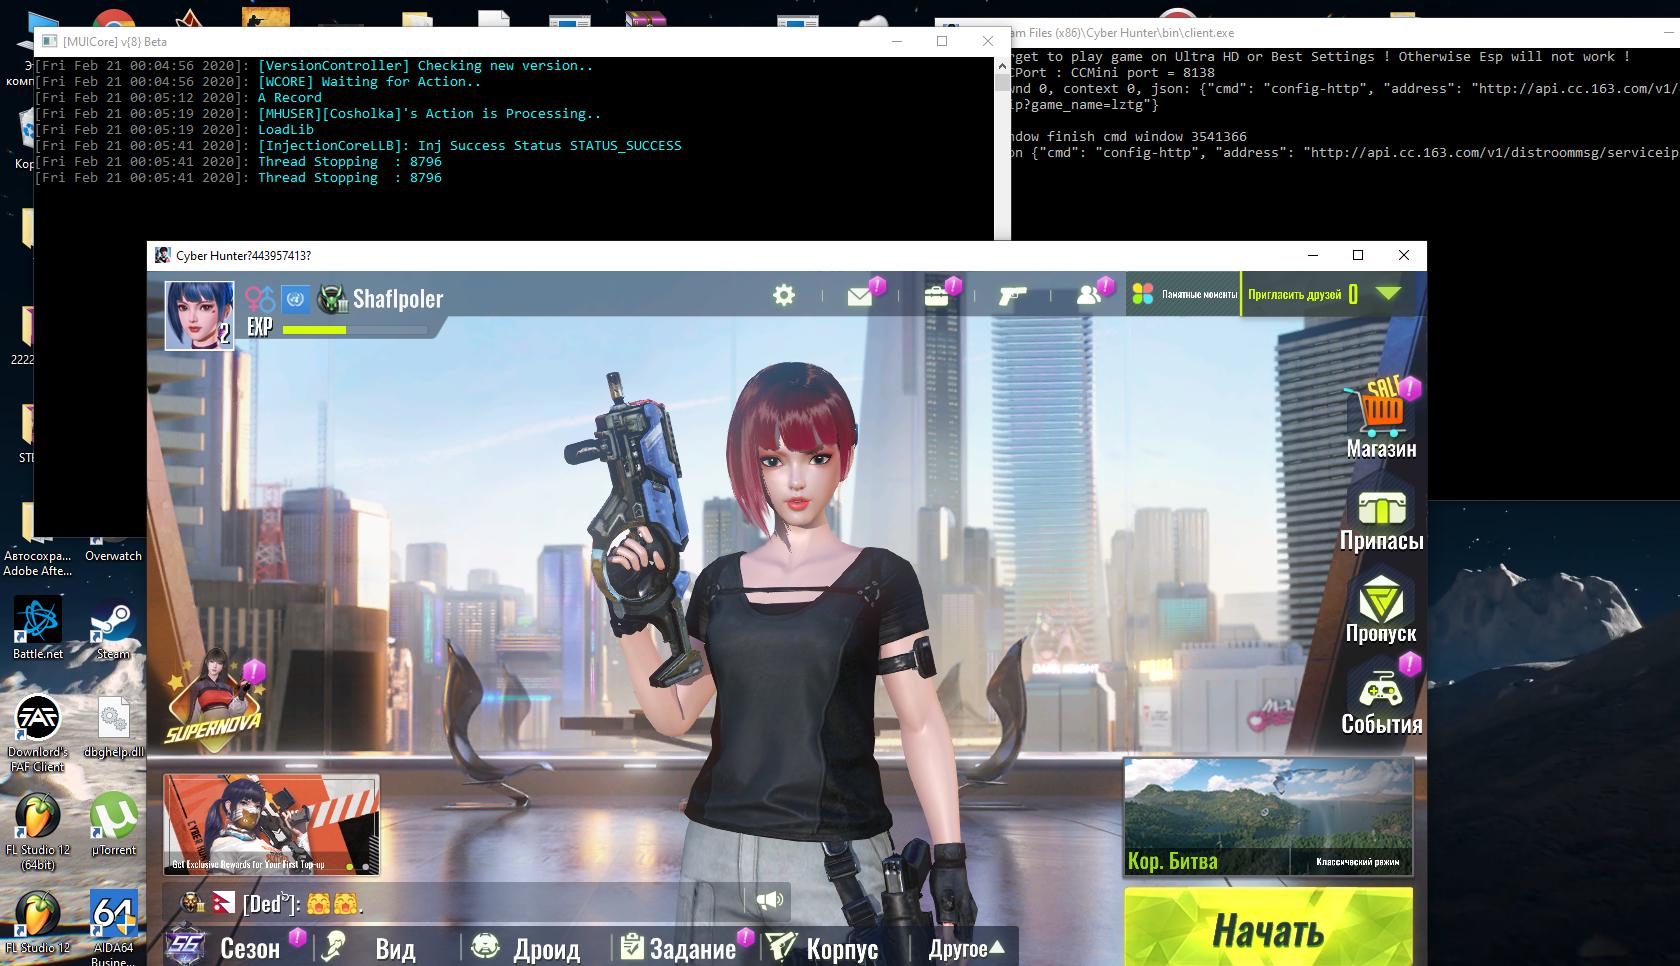This screenshot has height=966, width=1680.
Task: Click the gender symbols icon
Action: [260, 298]
